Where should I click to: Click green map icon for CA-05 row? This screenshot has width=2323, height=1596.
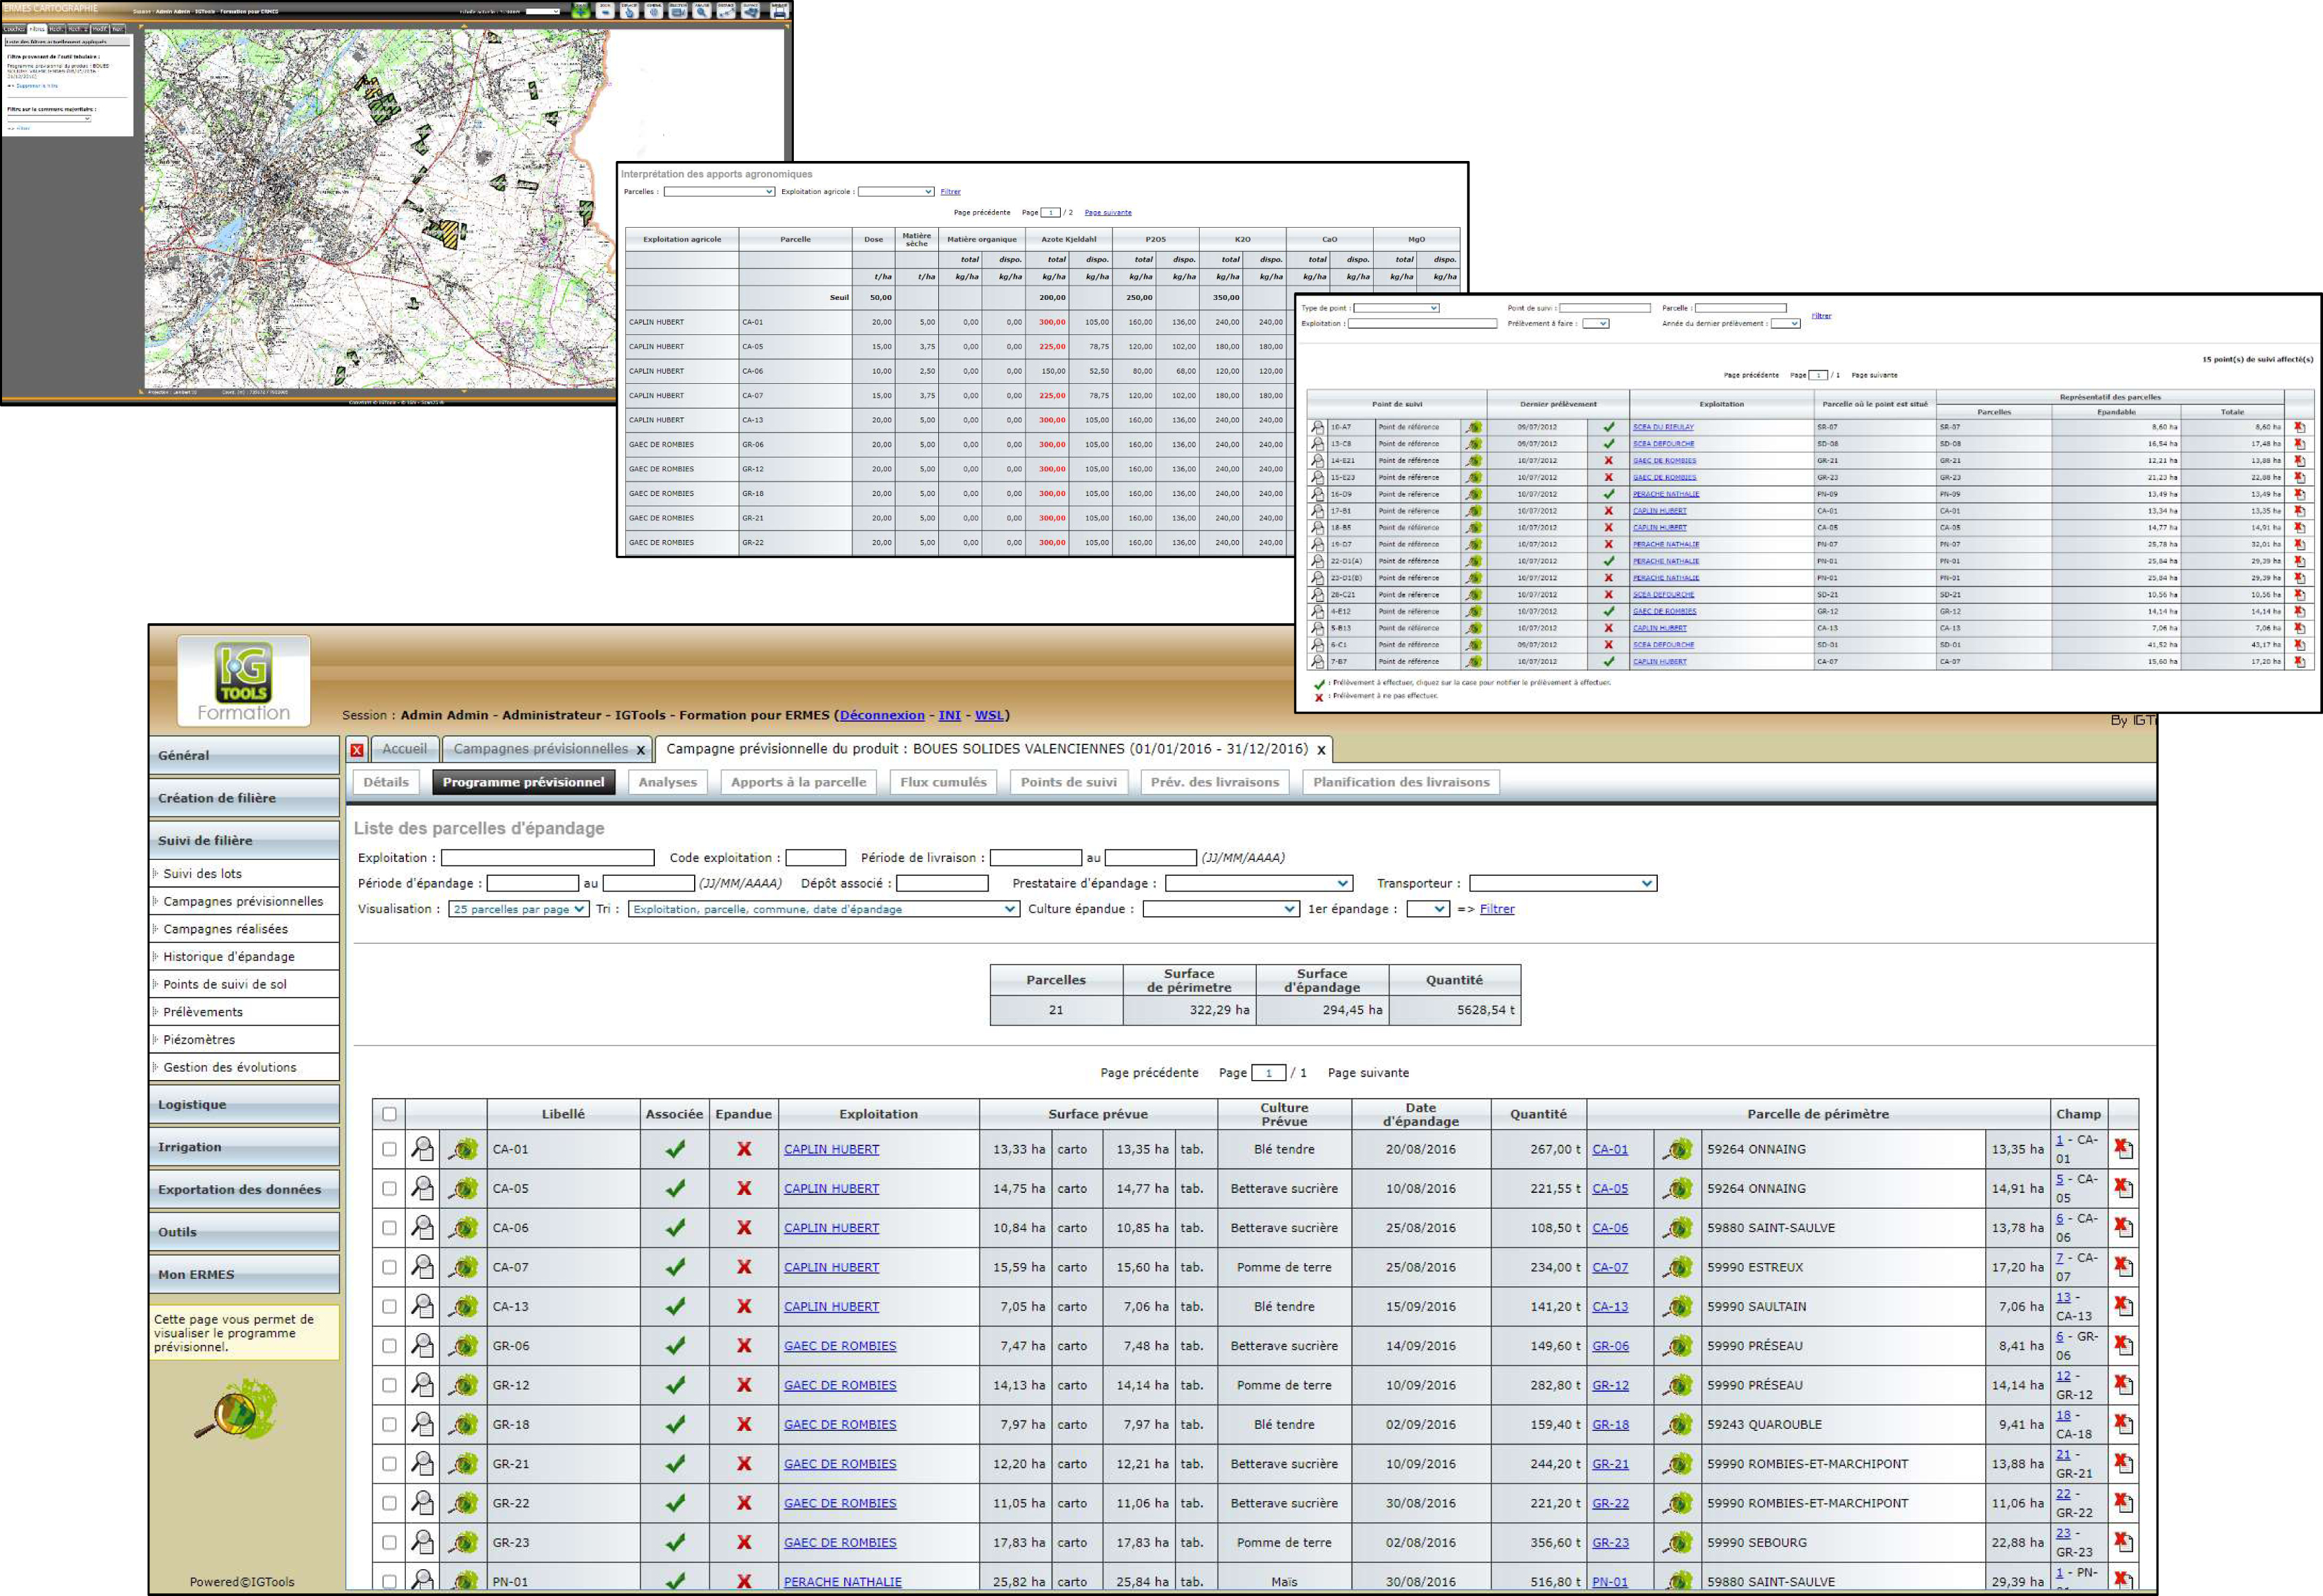pyautogui.click(x=463, y=1188)
